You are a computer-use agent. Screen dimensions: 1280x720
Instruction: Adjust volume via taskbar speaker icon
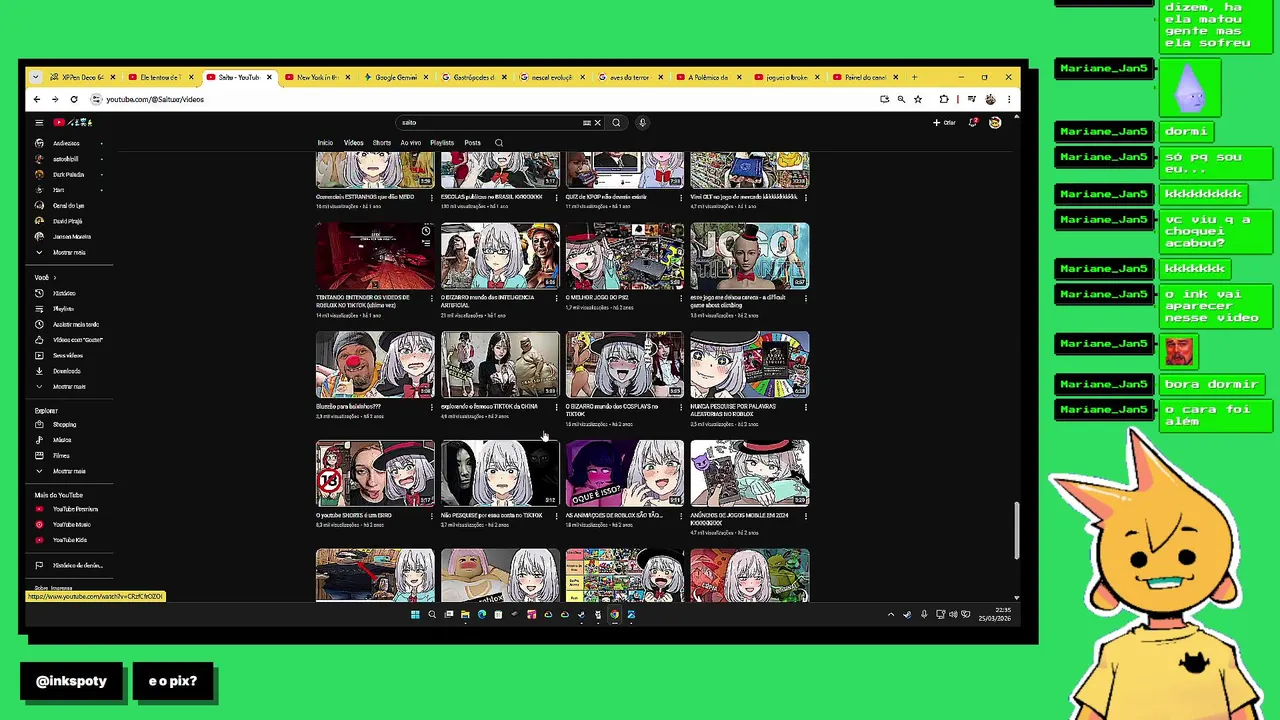click(953, 615)
